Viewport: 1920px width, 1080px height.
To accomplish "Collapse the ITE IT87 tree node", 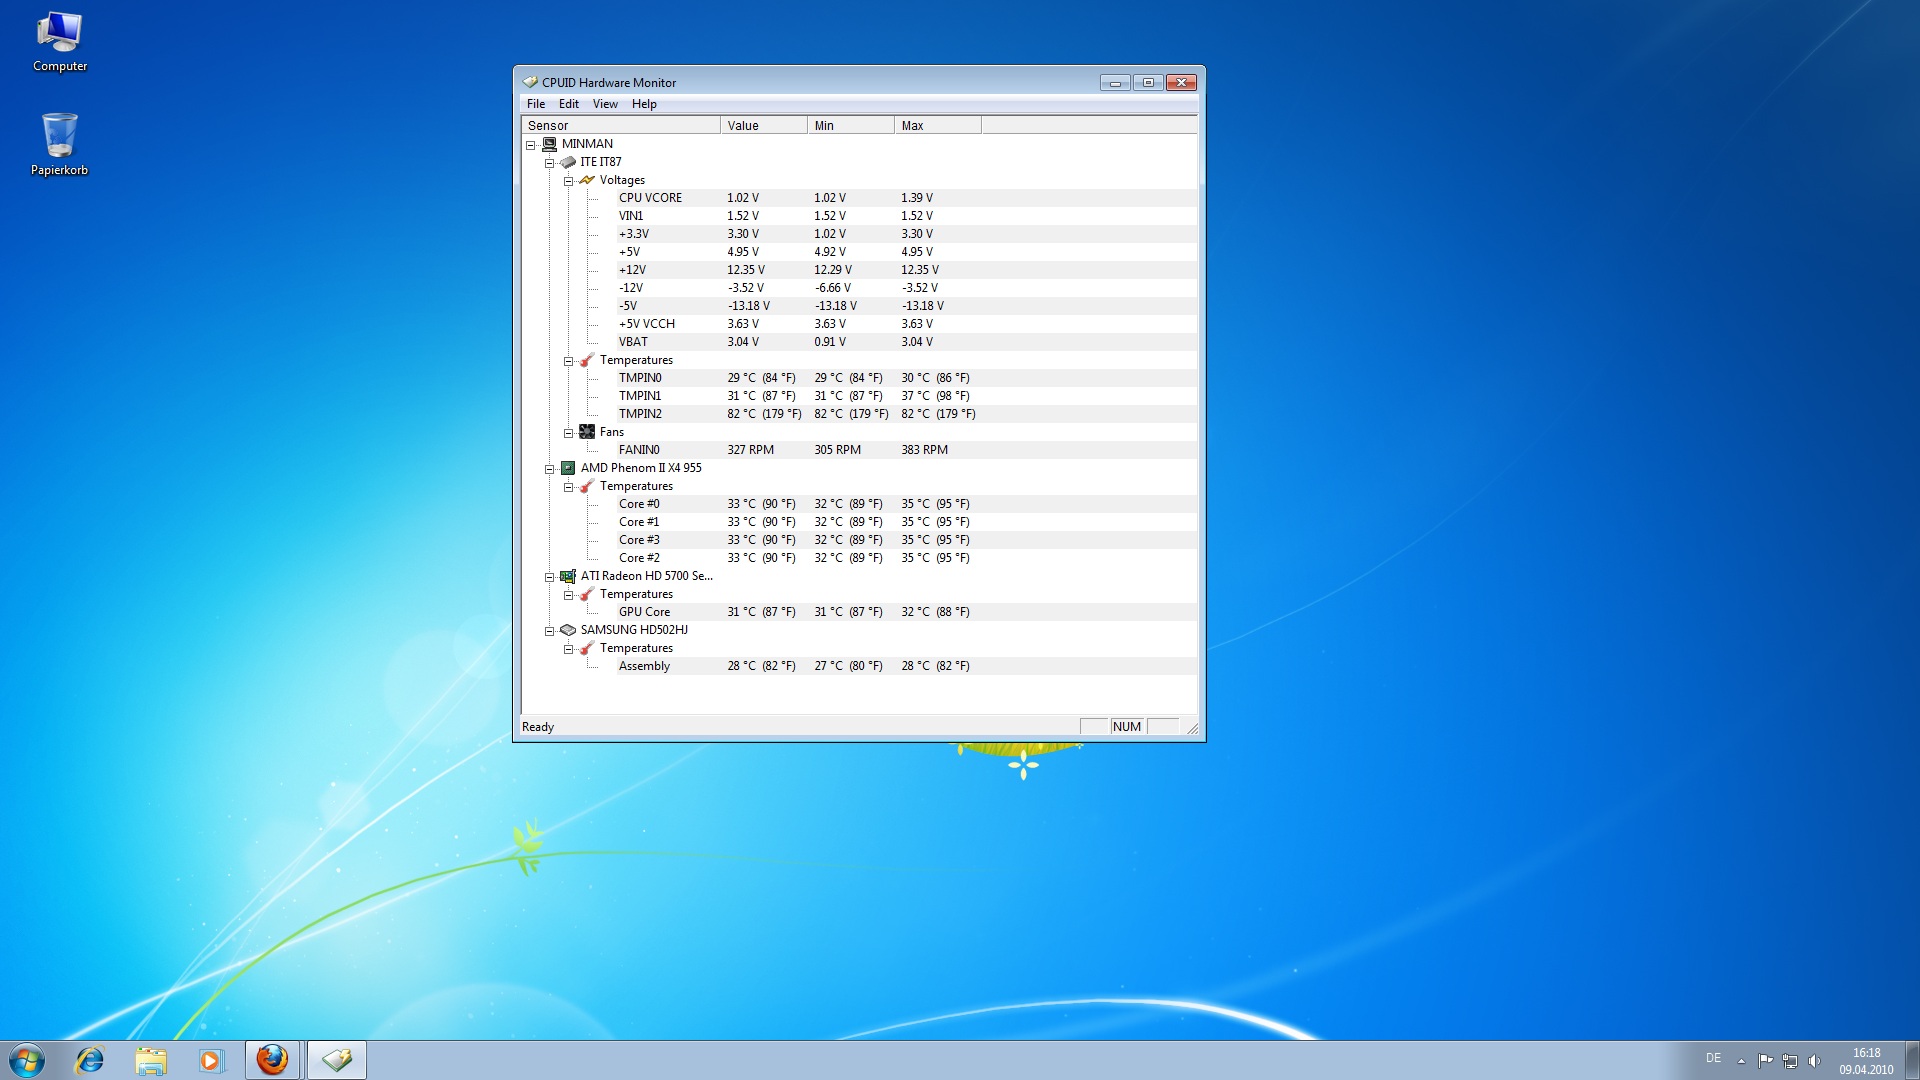I will 549,163.
